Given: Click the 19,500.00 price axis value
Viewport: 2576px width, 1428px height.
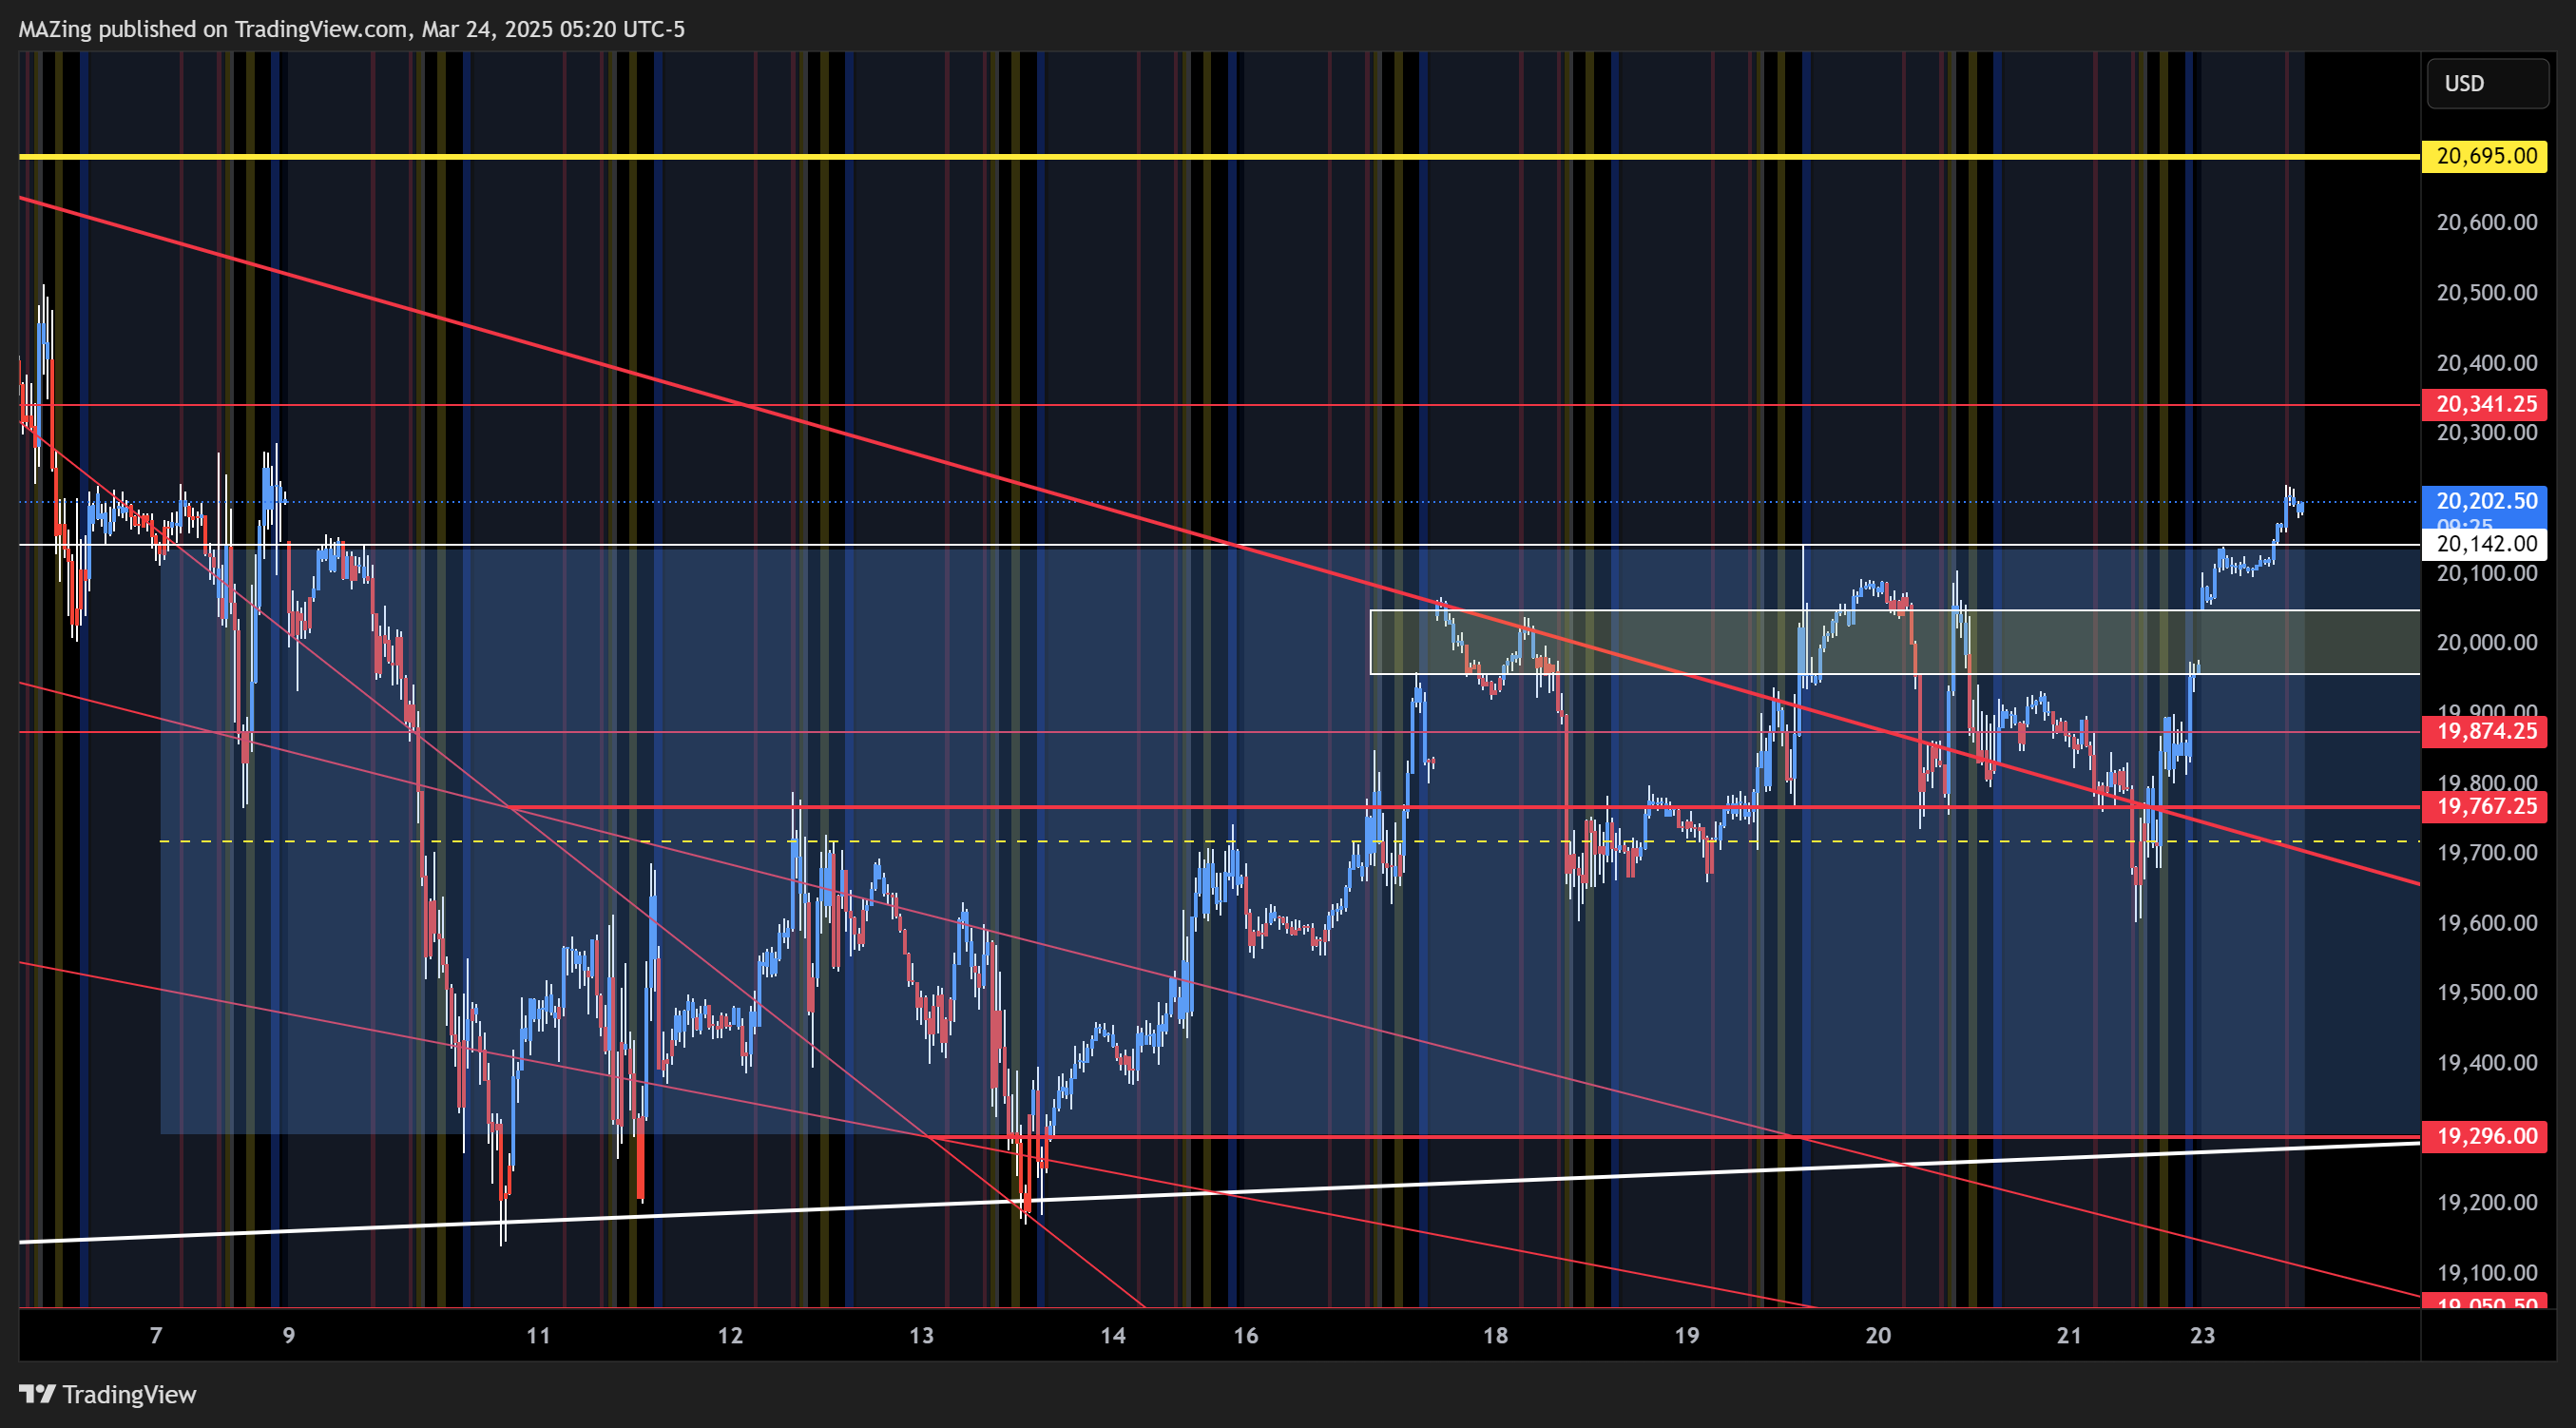Looking at the screenshot, I should pyautogui.click(x=2487, y=992).
